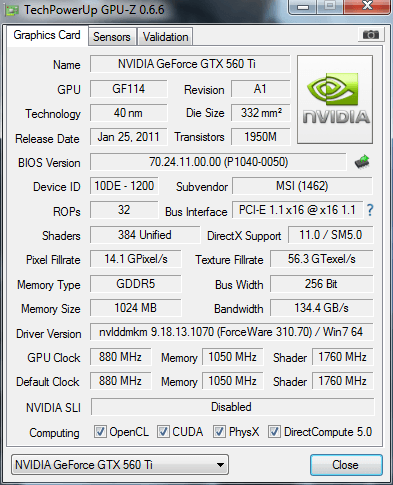This screenshot has width=393, height=485.
Task: Click the Name field showing GTX 560 Ti
Action: tap(190, 64)
